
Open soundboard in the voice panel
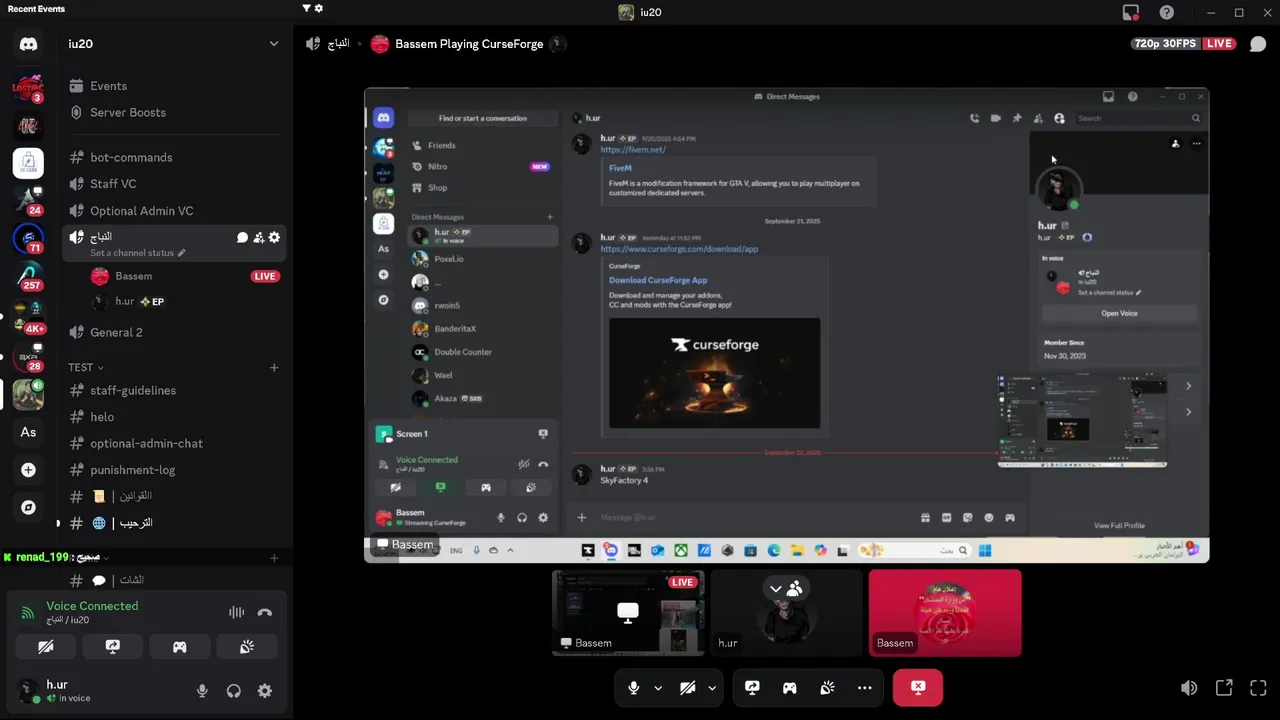pyautogui.click(x=247, y=647)
